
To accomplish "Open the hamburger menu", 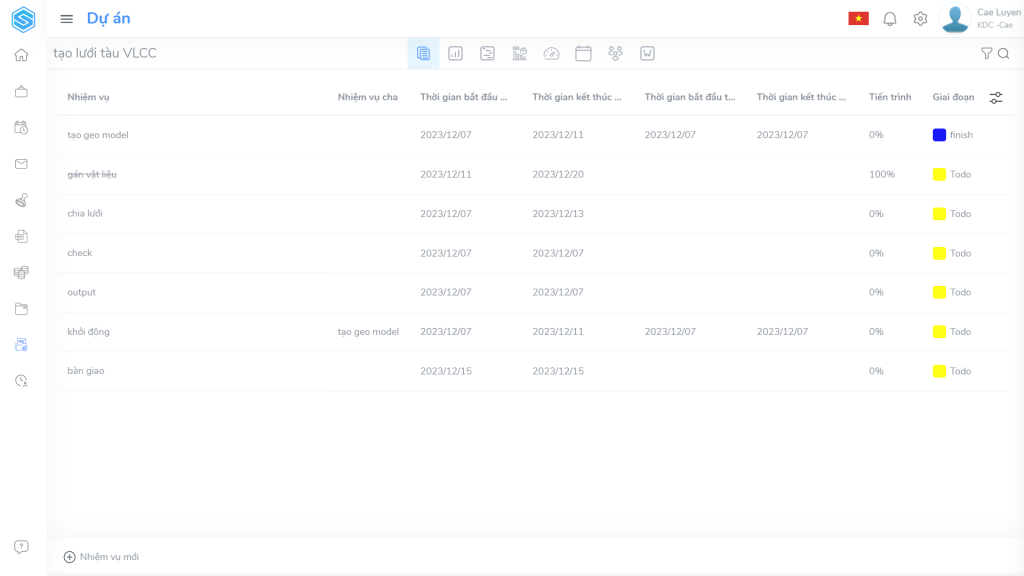I will coord(67,19).
